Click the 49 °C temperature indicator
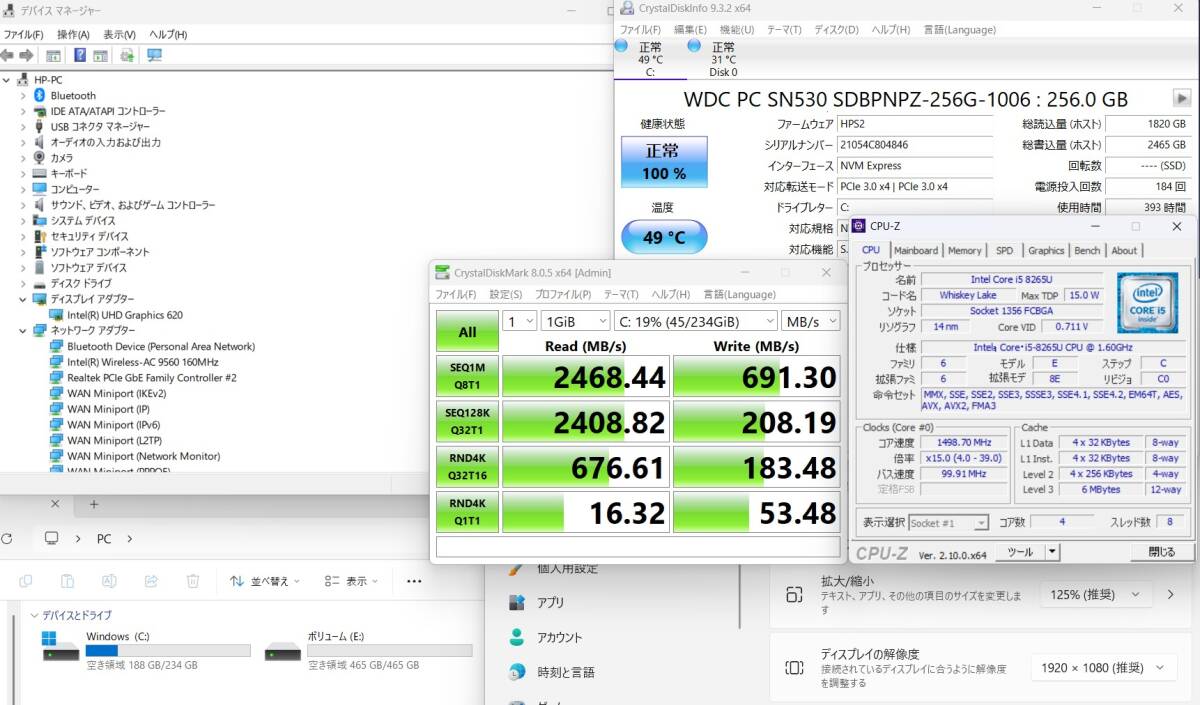Image resolution: width=1200 pixels, height=705 pixels. click(663, 237)
